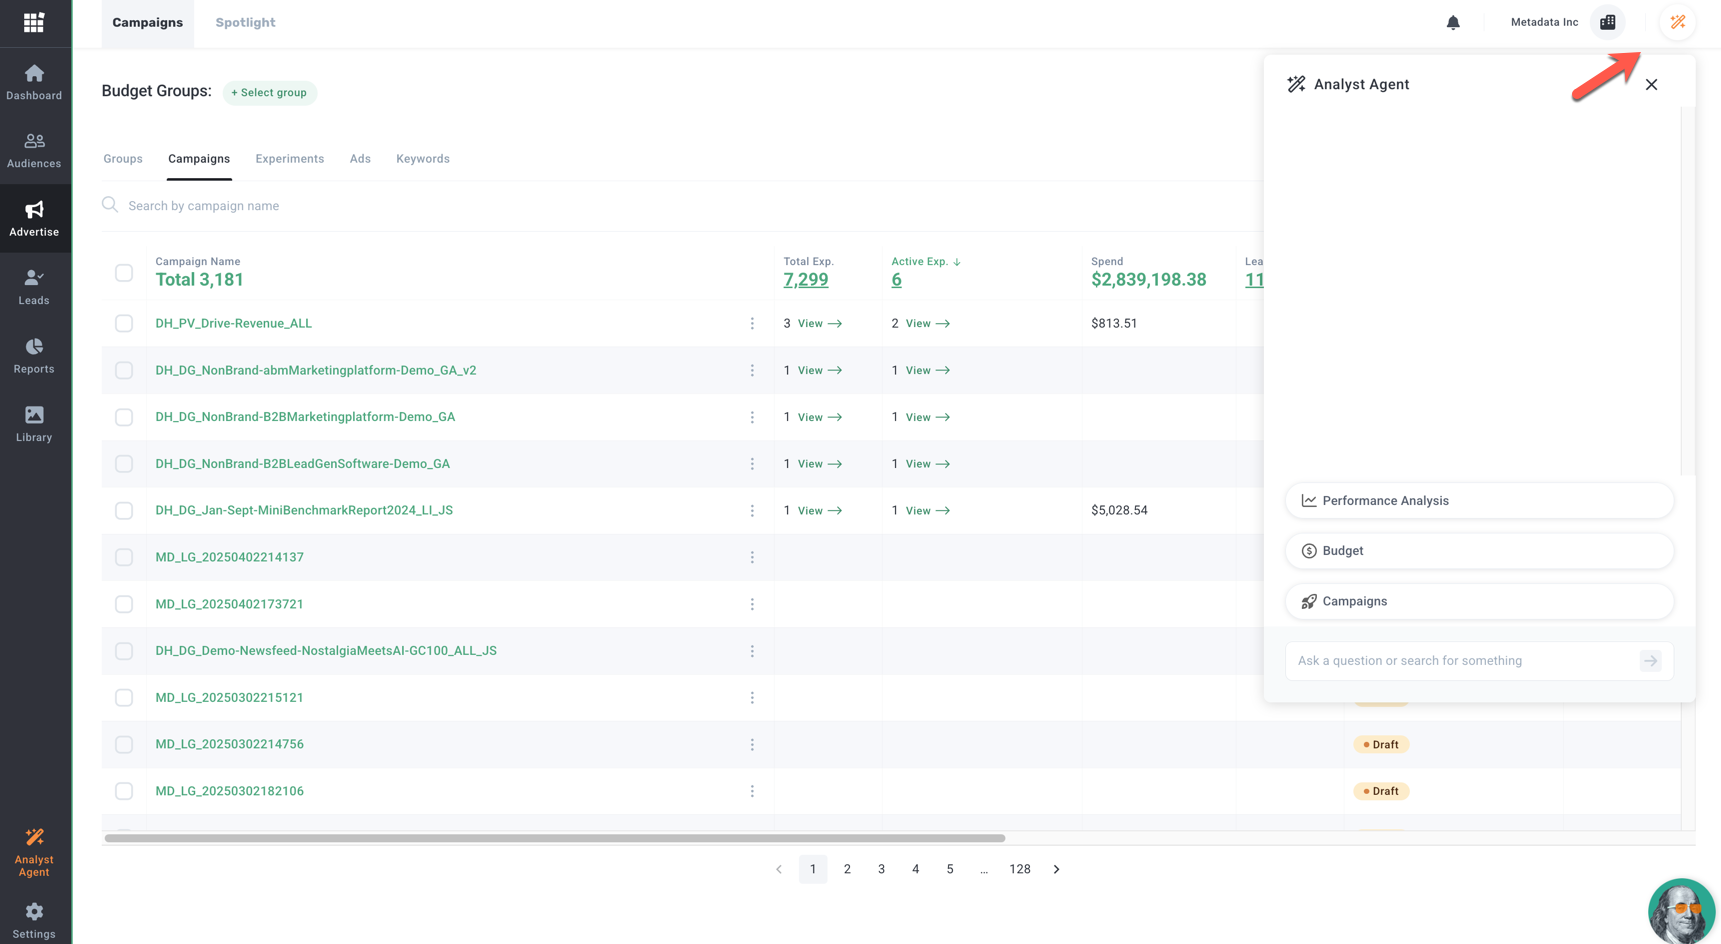Open options menu for DH_DG_Jan-Sept-MiniBenchmarkReport2024_LI_JS

pyautogui.click(x=752, y=511)
